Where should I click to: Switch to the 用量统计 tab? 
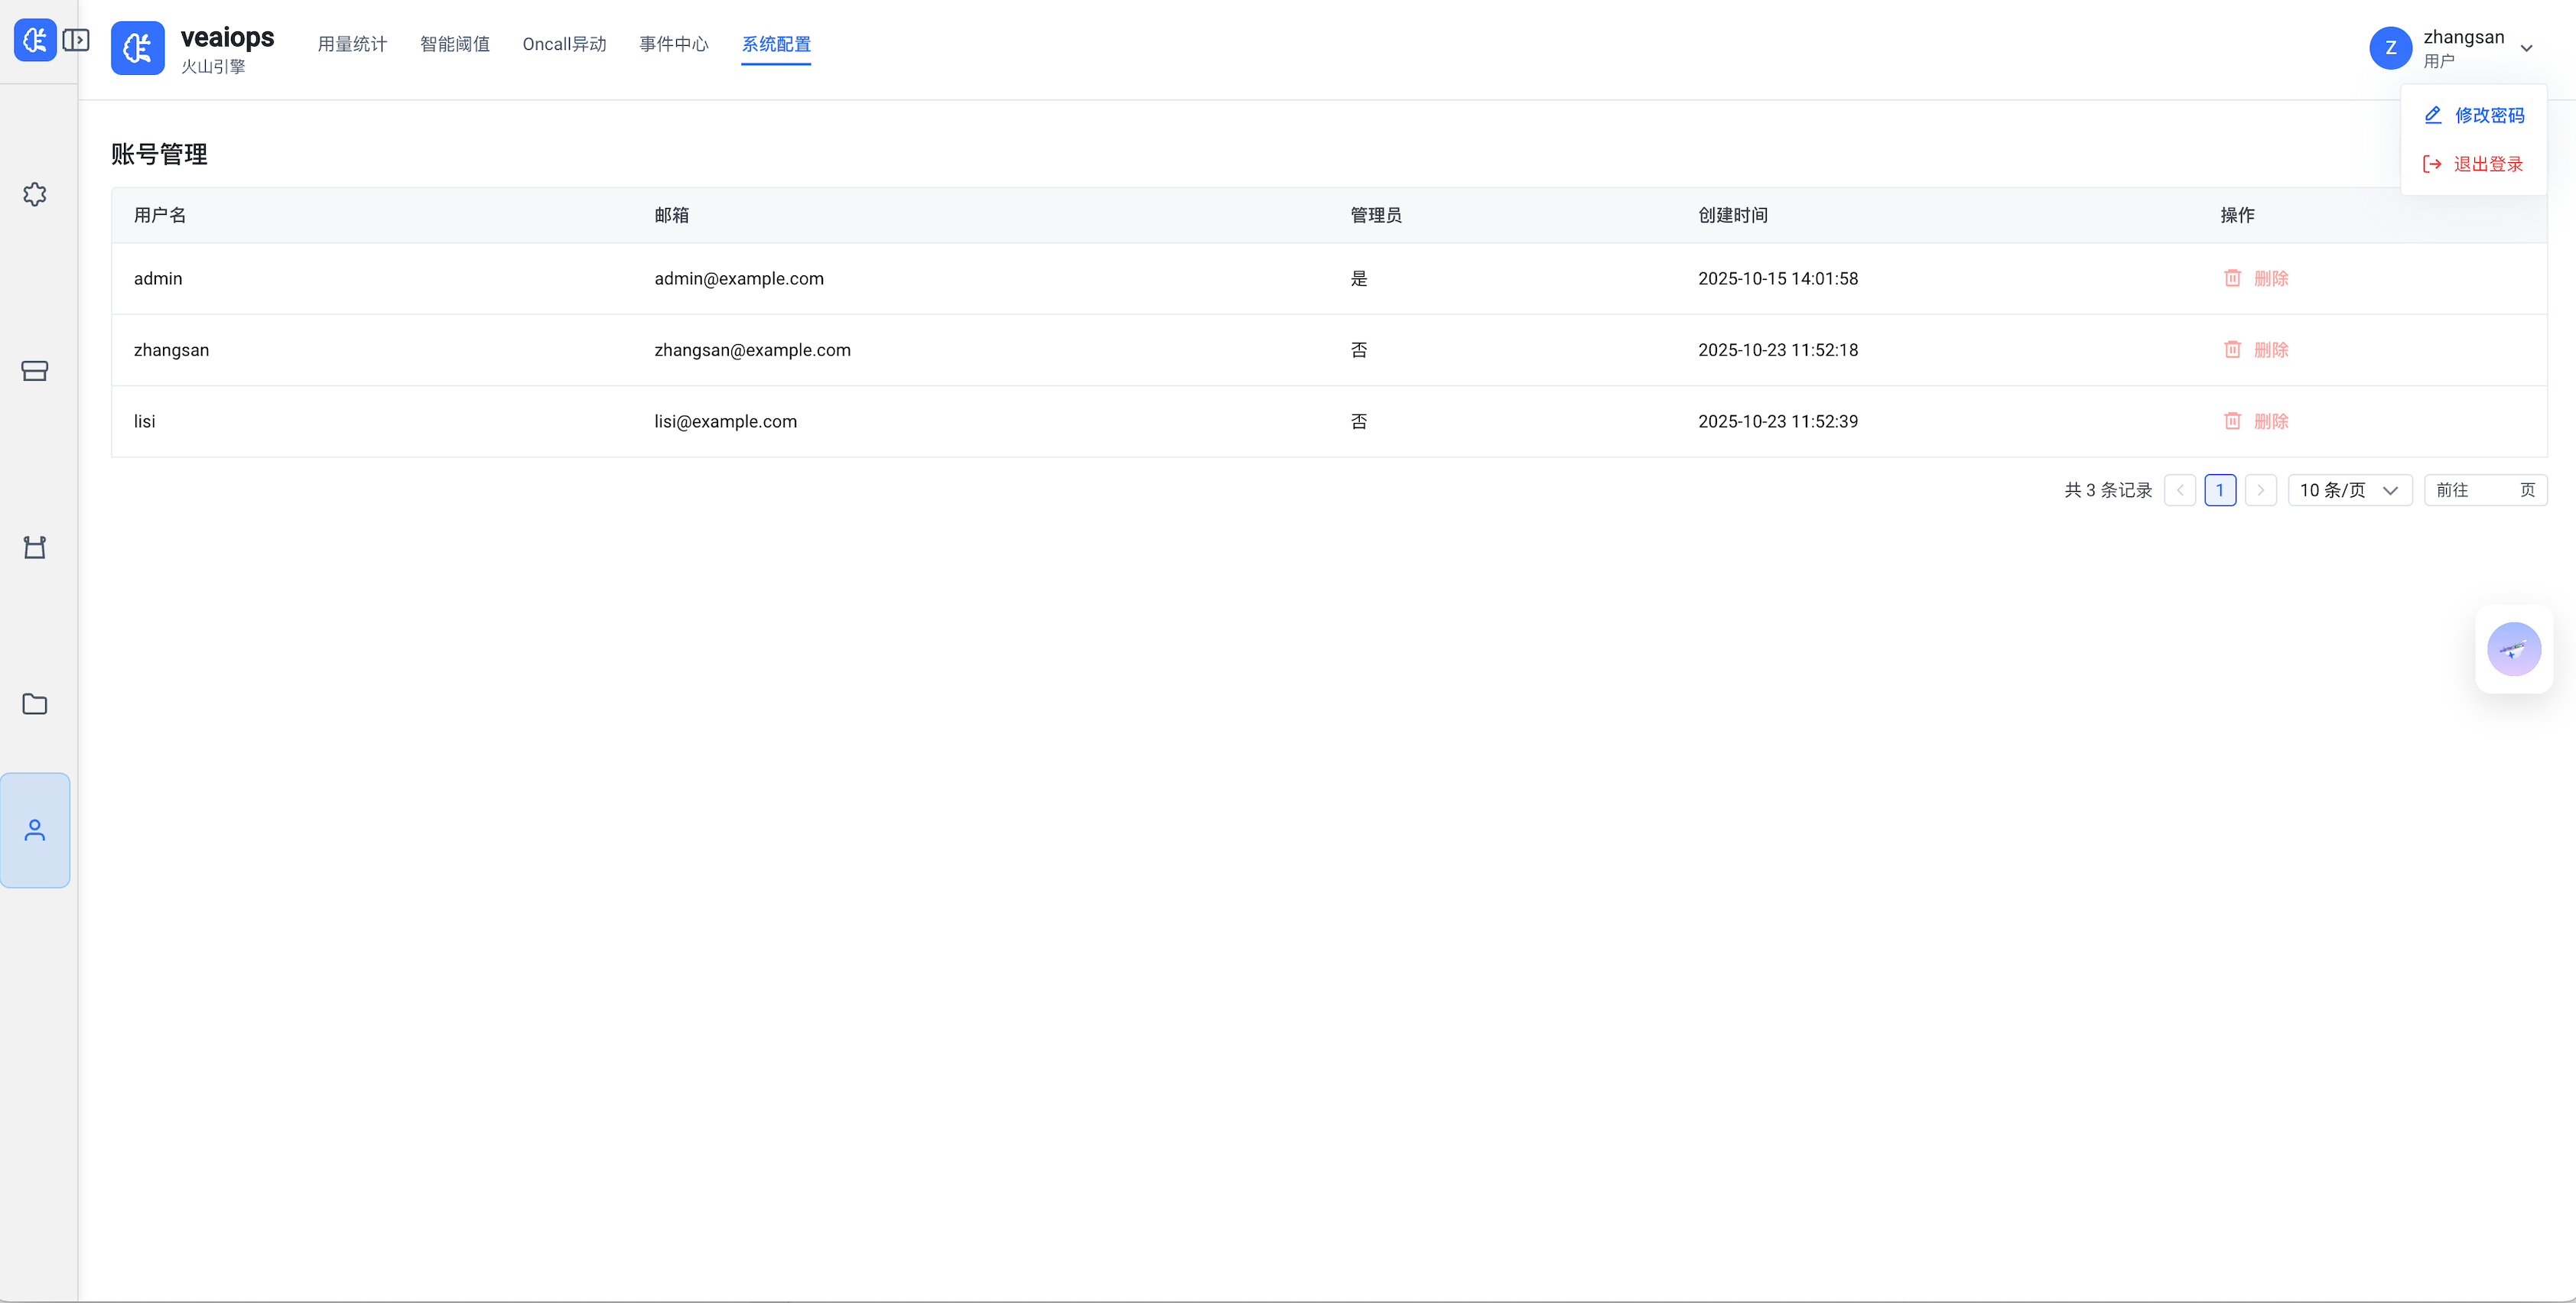tap(352, 44)
